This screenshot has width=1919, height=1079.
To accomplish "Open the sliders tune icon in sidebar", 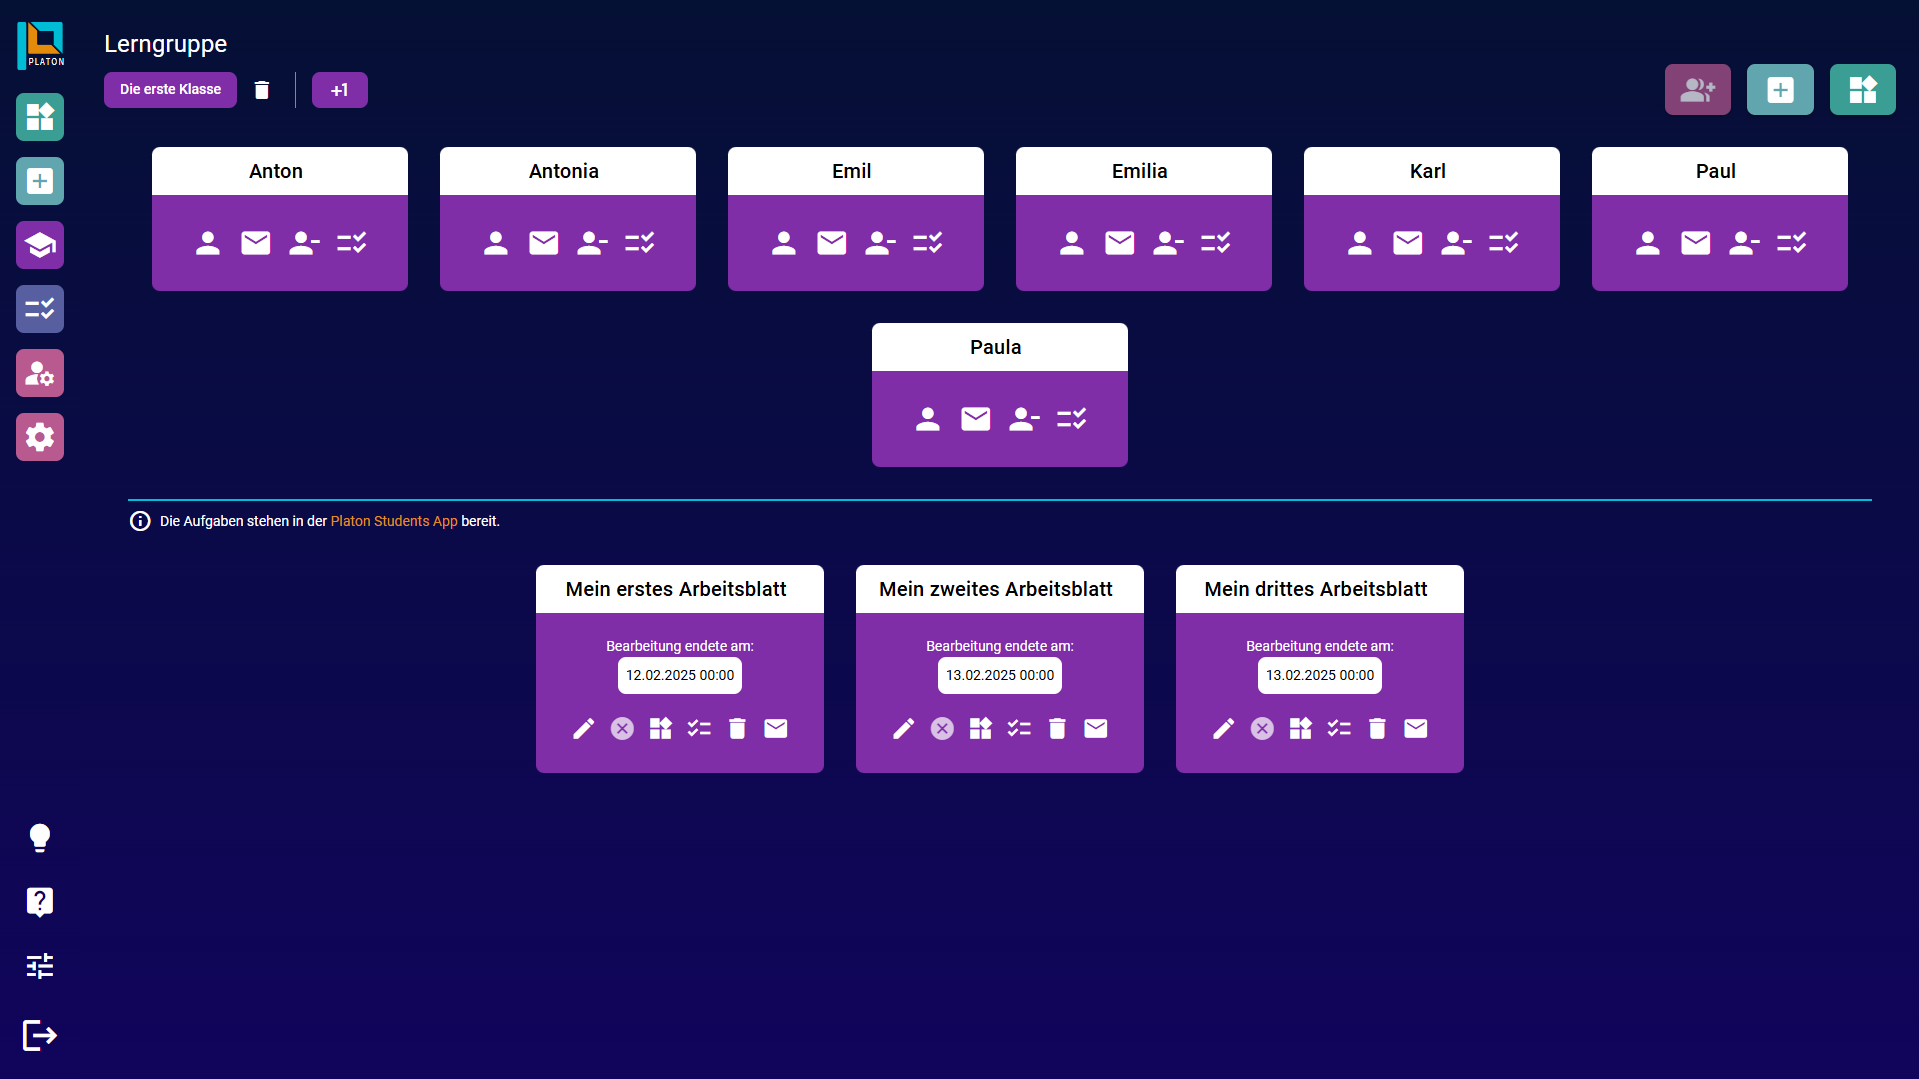I will pos(40,966).
